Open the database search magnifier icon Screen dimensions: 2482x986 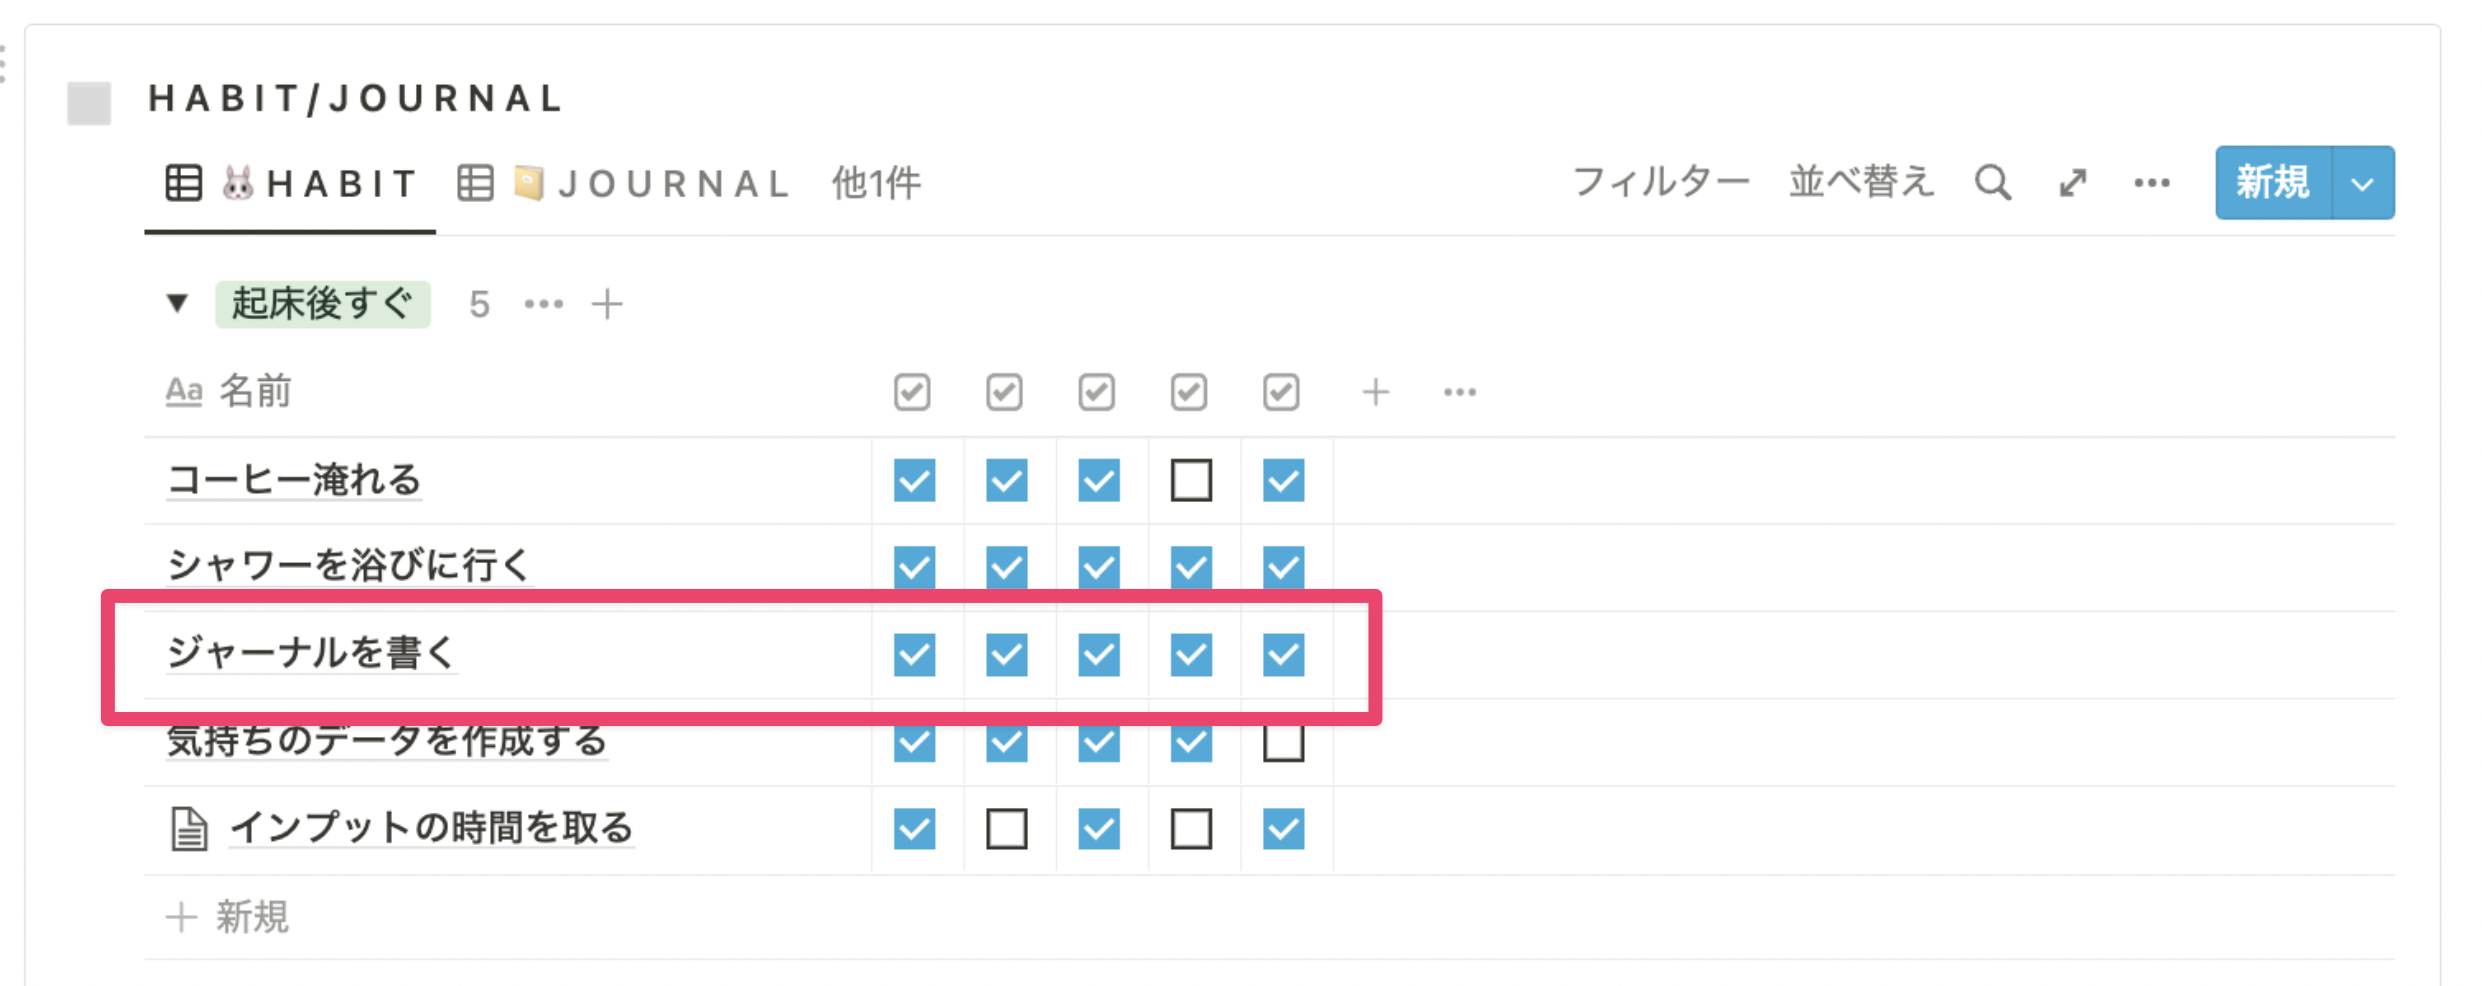[x=1992, y=183]
